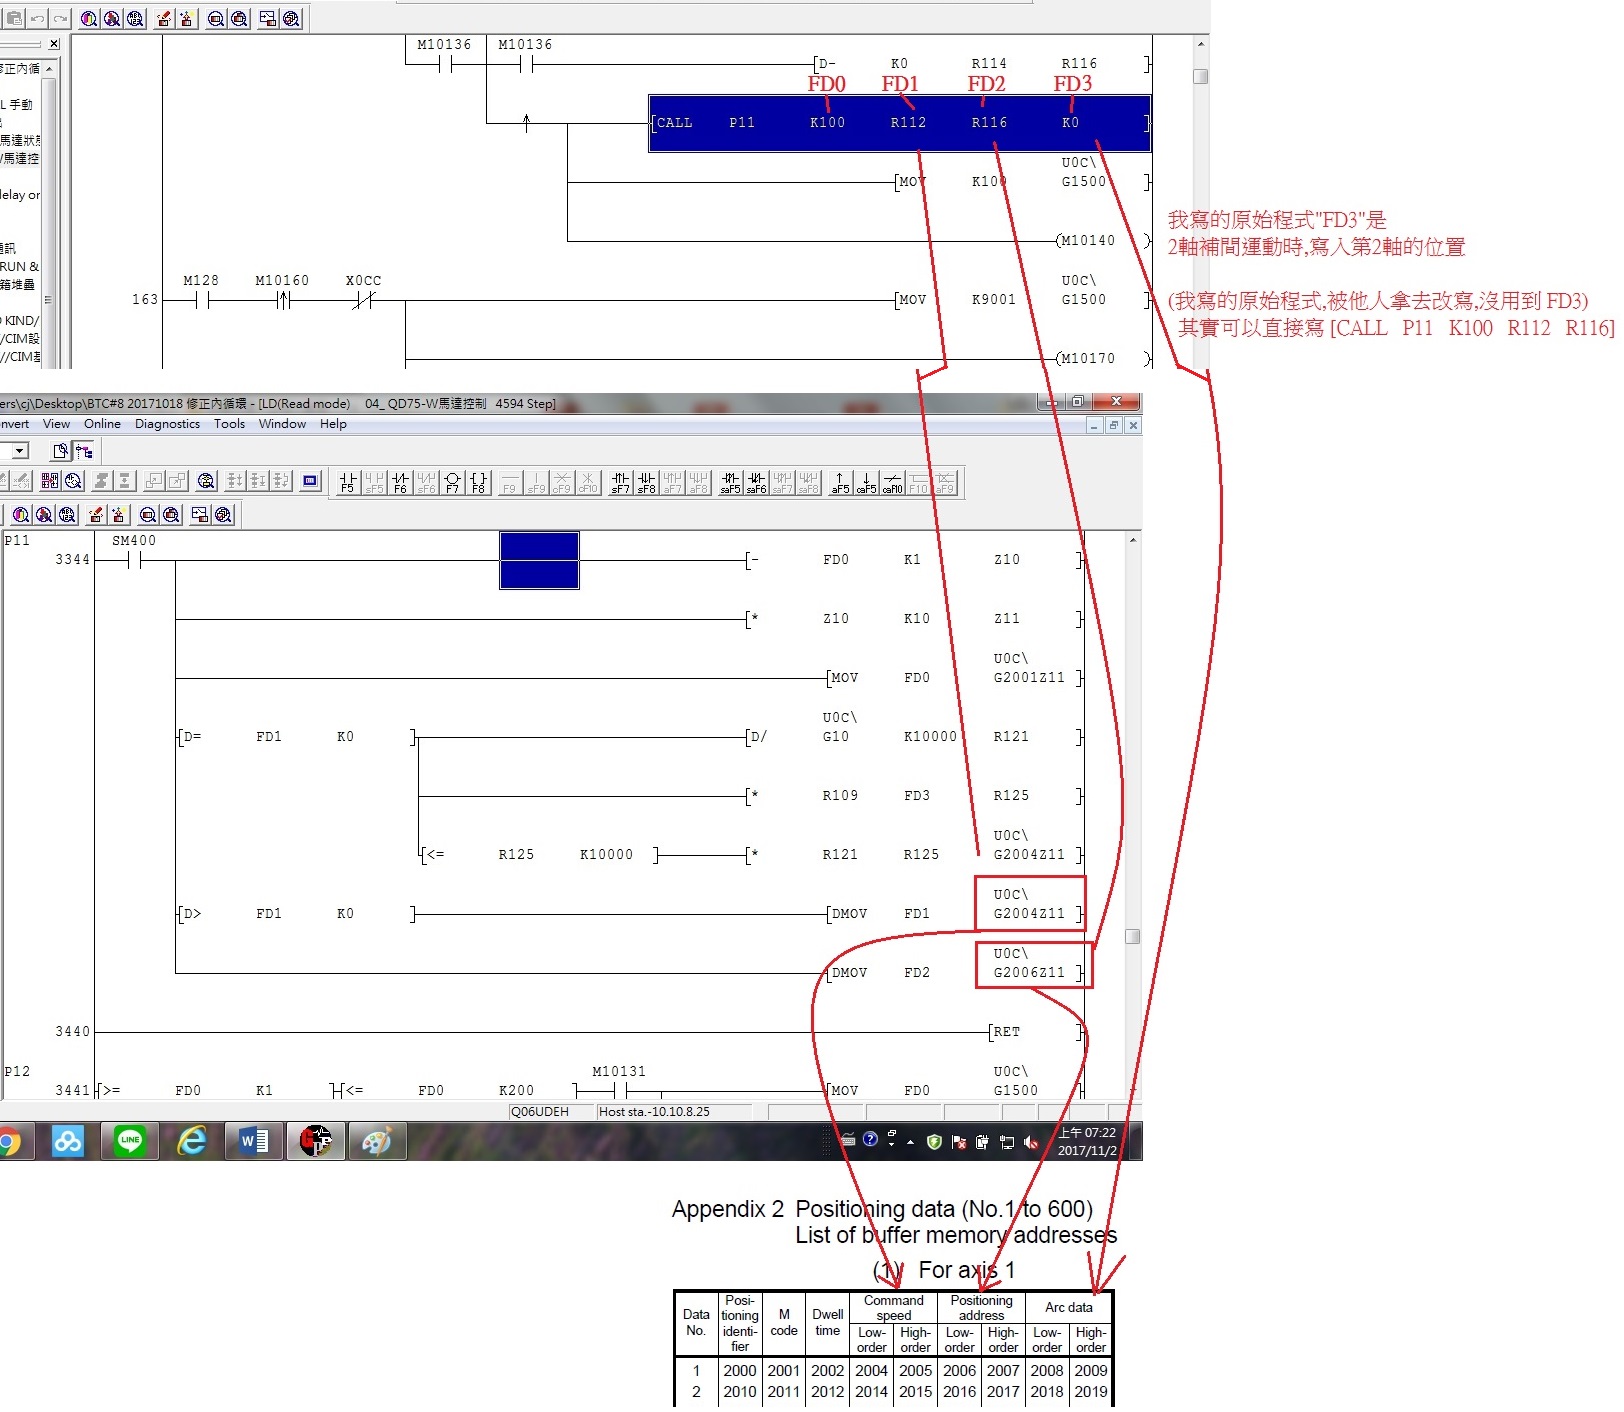The width and height of the screenshot is (1624, 1412).
Task: Insert output coil with F7 icon
Action: point(452,482)
